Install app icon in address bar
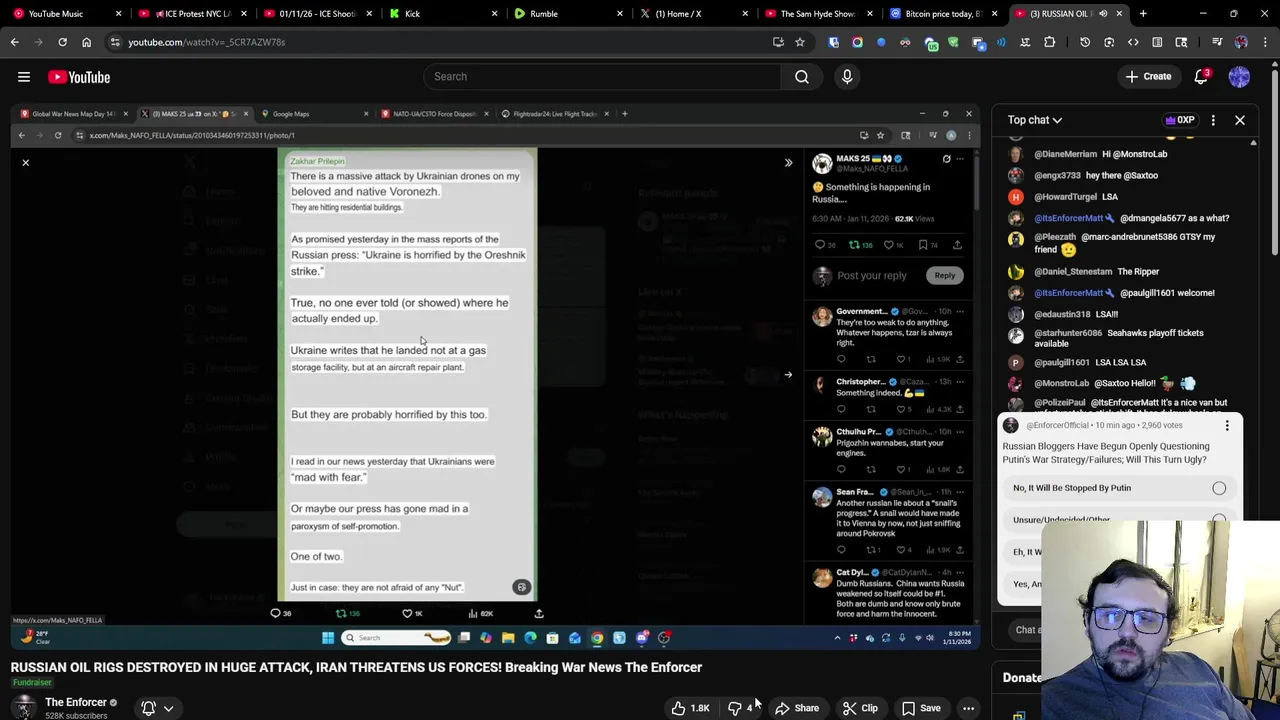The image size is (1280, 720). click(x=778, y=42)
